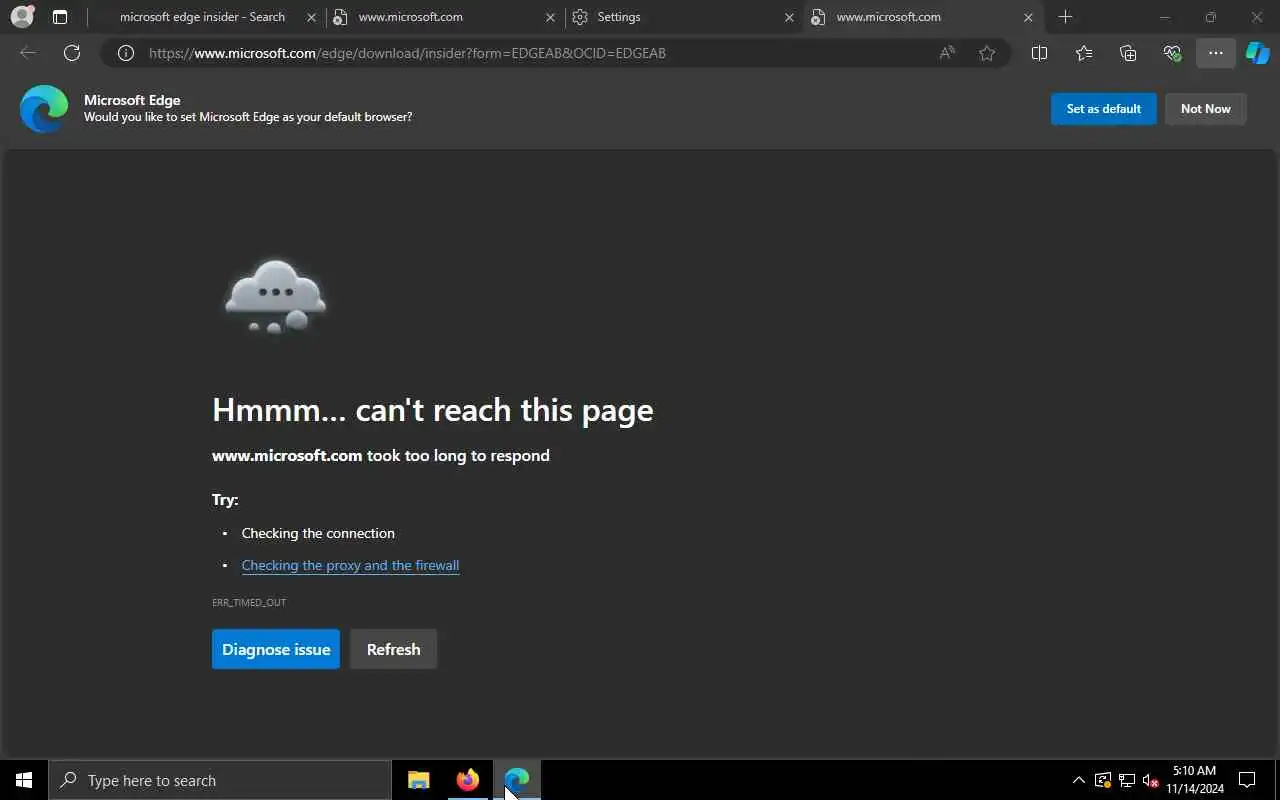Open split screen icon
Image resolution: width=1280 pixels, height=800 pixels.
(x=1039, y=53)
